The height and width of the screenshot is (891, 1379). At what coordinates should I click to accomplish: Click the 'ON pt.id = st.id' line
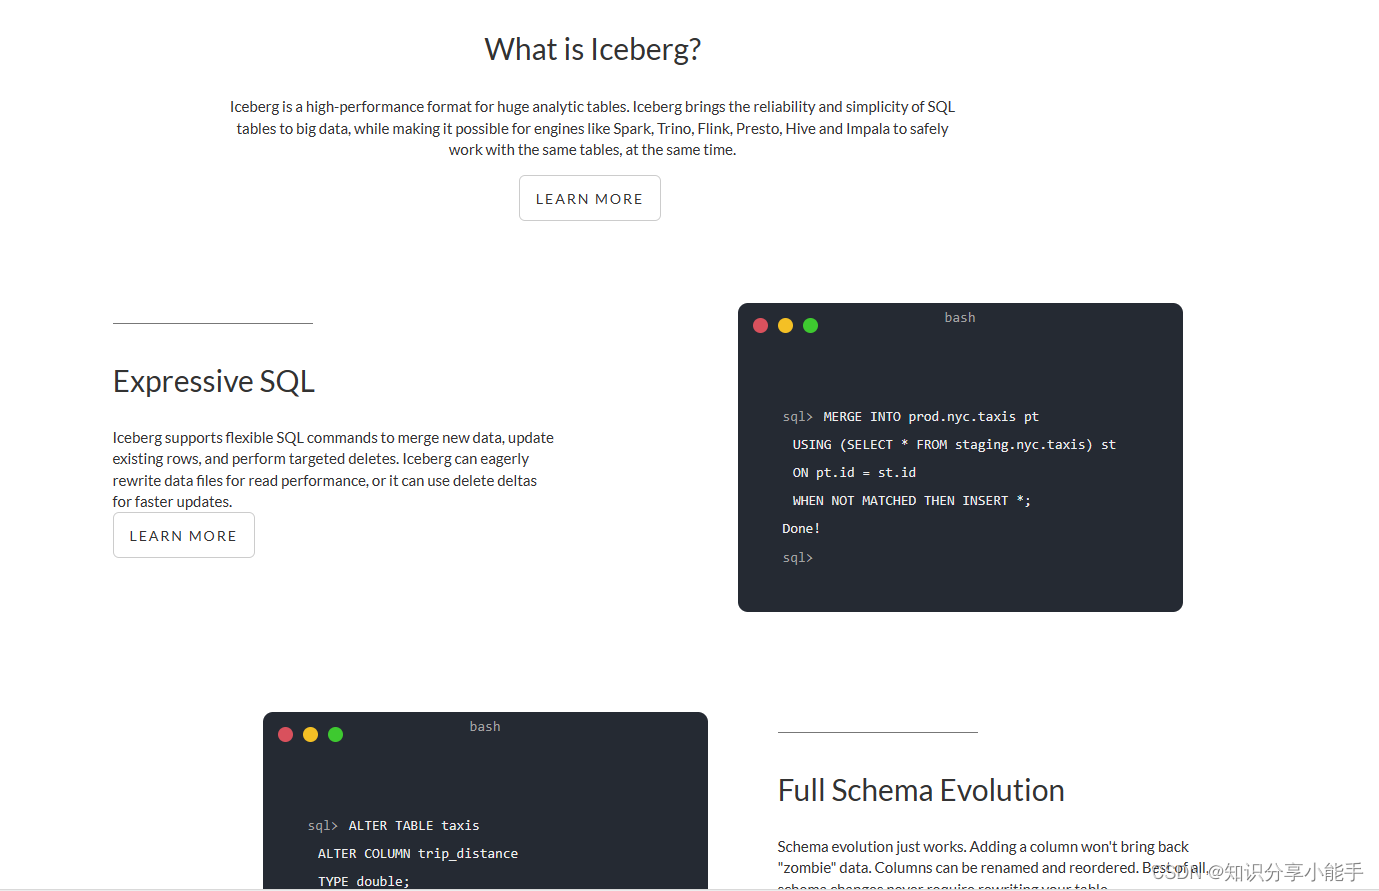click(854, 473)
